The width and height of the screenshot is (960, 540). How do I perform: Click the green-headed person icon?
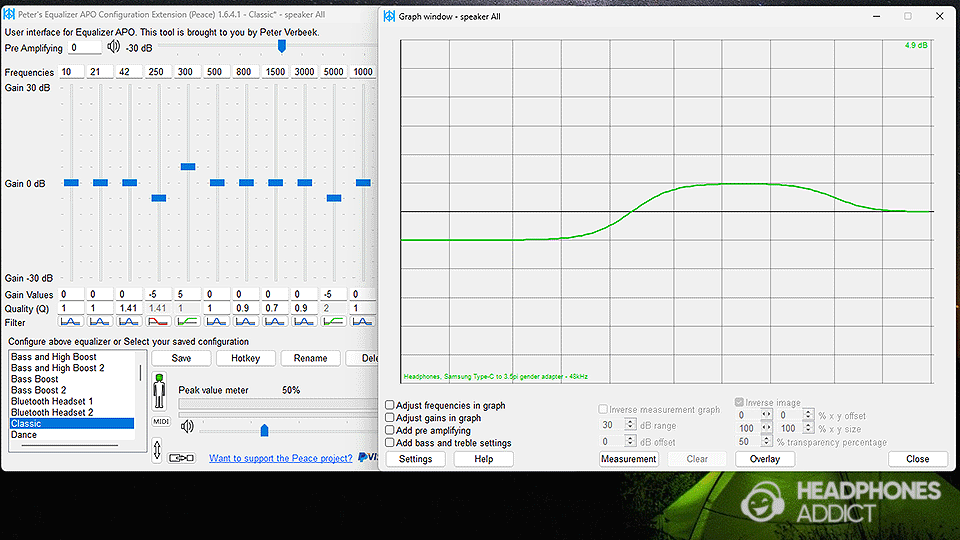[159, 391]
